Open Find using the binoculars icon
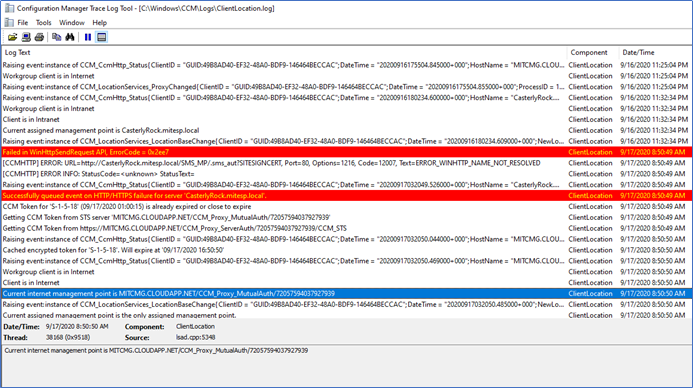This screenshot has height=388, width=693. 70,37
